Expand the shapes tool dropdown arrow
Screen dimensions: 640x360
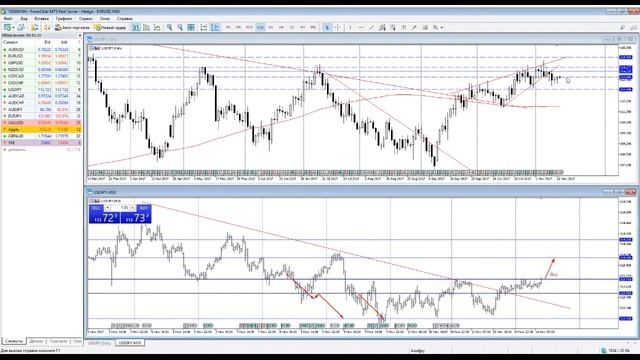click(x=442, y=27)
